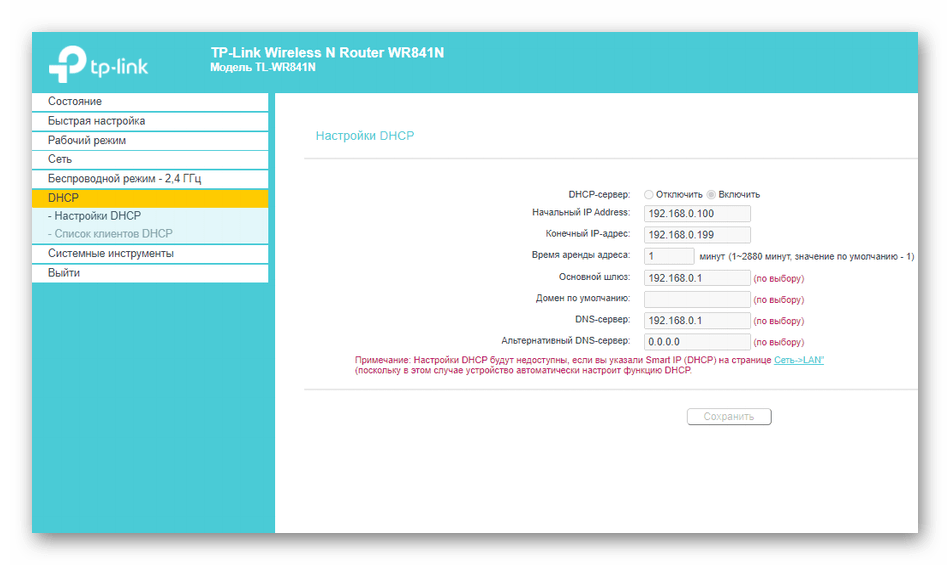Follow the Сеть->LAN link
Image resolution: width=950 pixels, height=565 pixels.
point(799,360)
